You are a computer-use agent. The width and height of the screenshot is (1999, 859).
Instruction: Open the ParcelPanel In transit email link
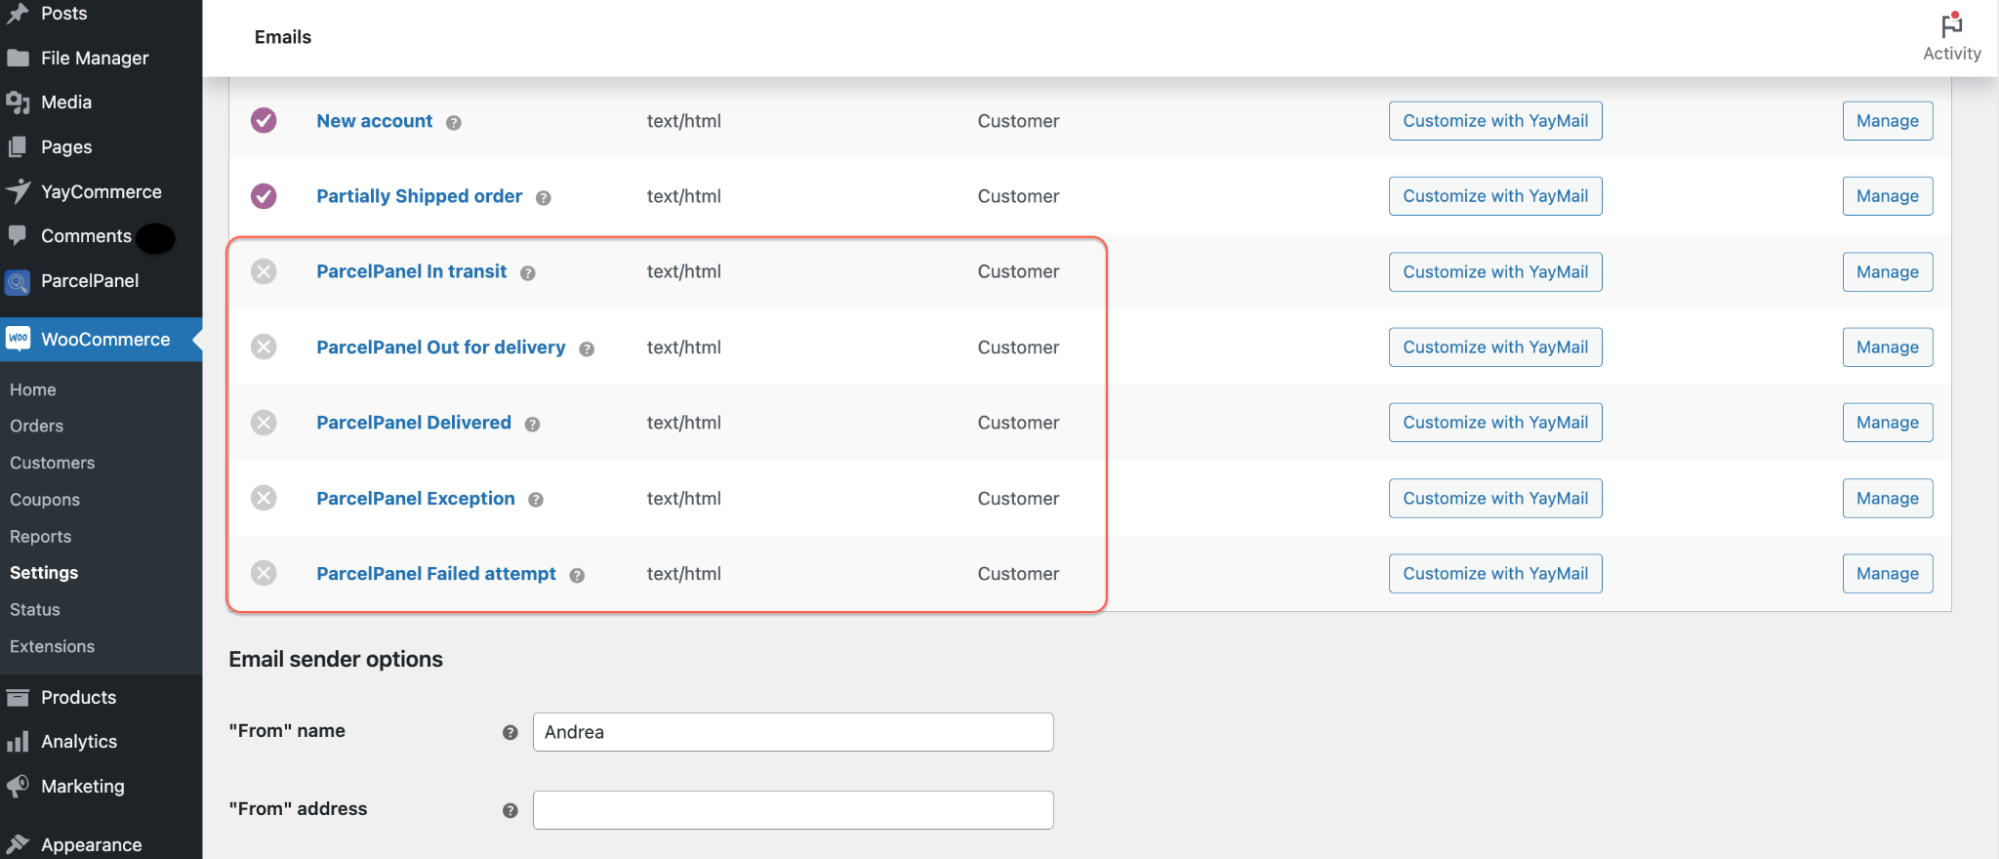tap(412, 271)
